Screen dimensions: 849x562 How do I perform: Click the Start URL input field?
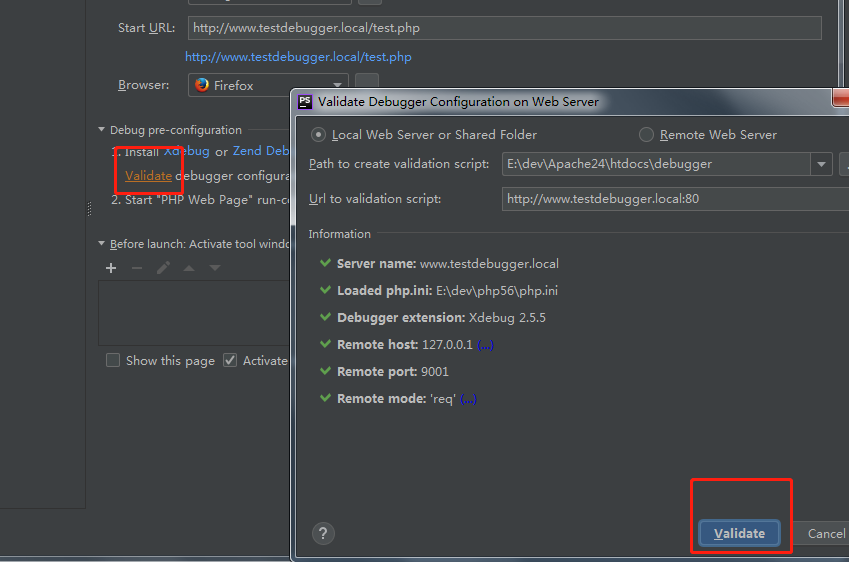505,28
